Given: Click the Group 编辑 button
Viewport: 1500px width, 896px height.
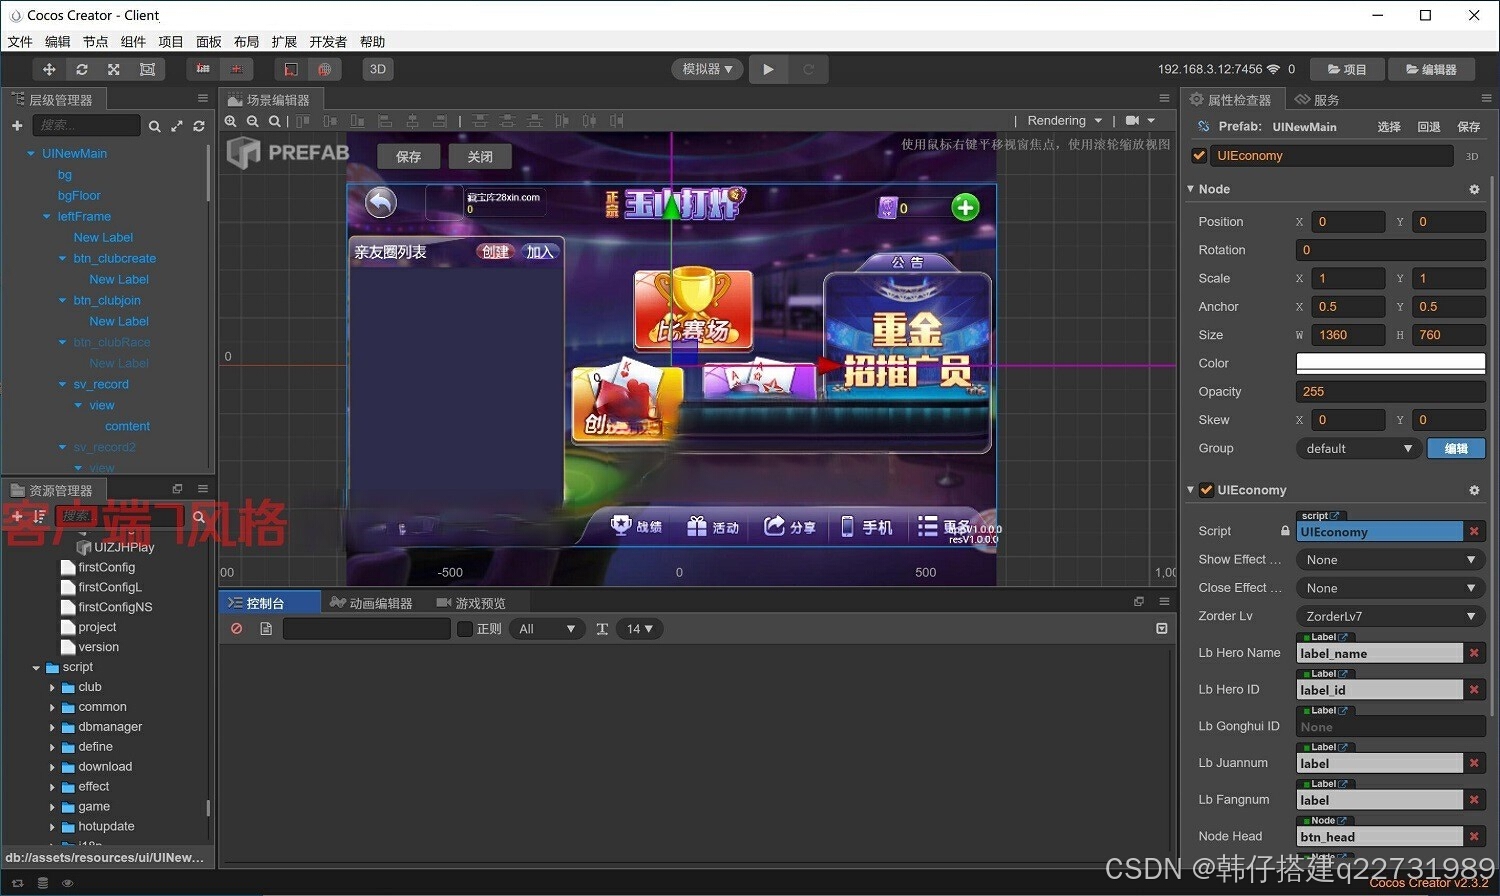Looking at the screenshot, I should (1457, 448).
